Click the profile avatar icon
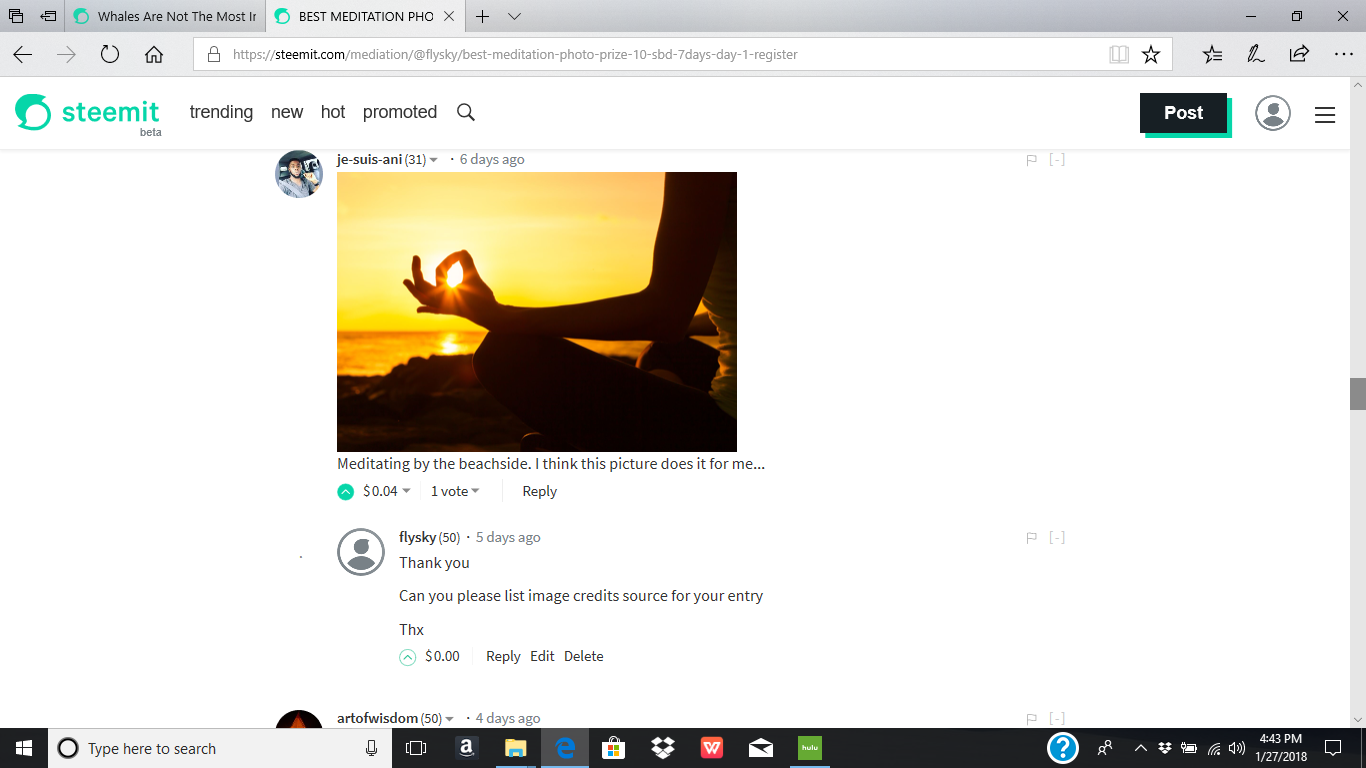Screen dimensions: 1366x768 1273,114
